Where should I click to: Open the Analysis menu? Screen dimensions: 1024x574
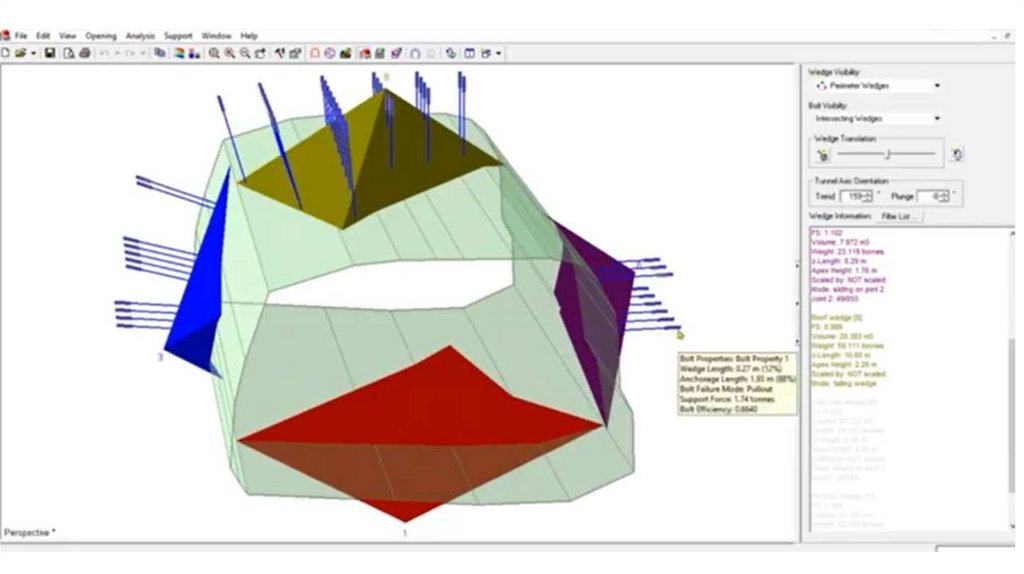(140, 36)
